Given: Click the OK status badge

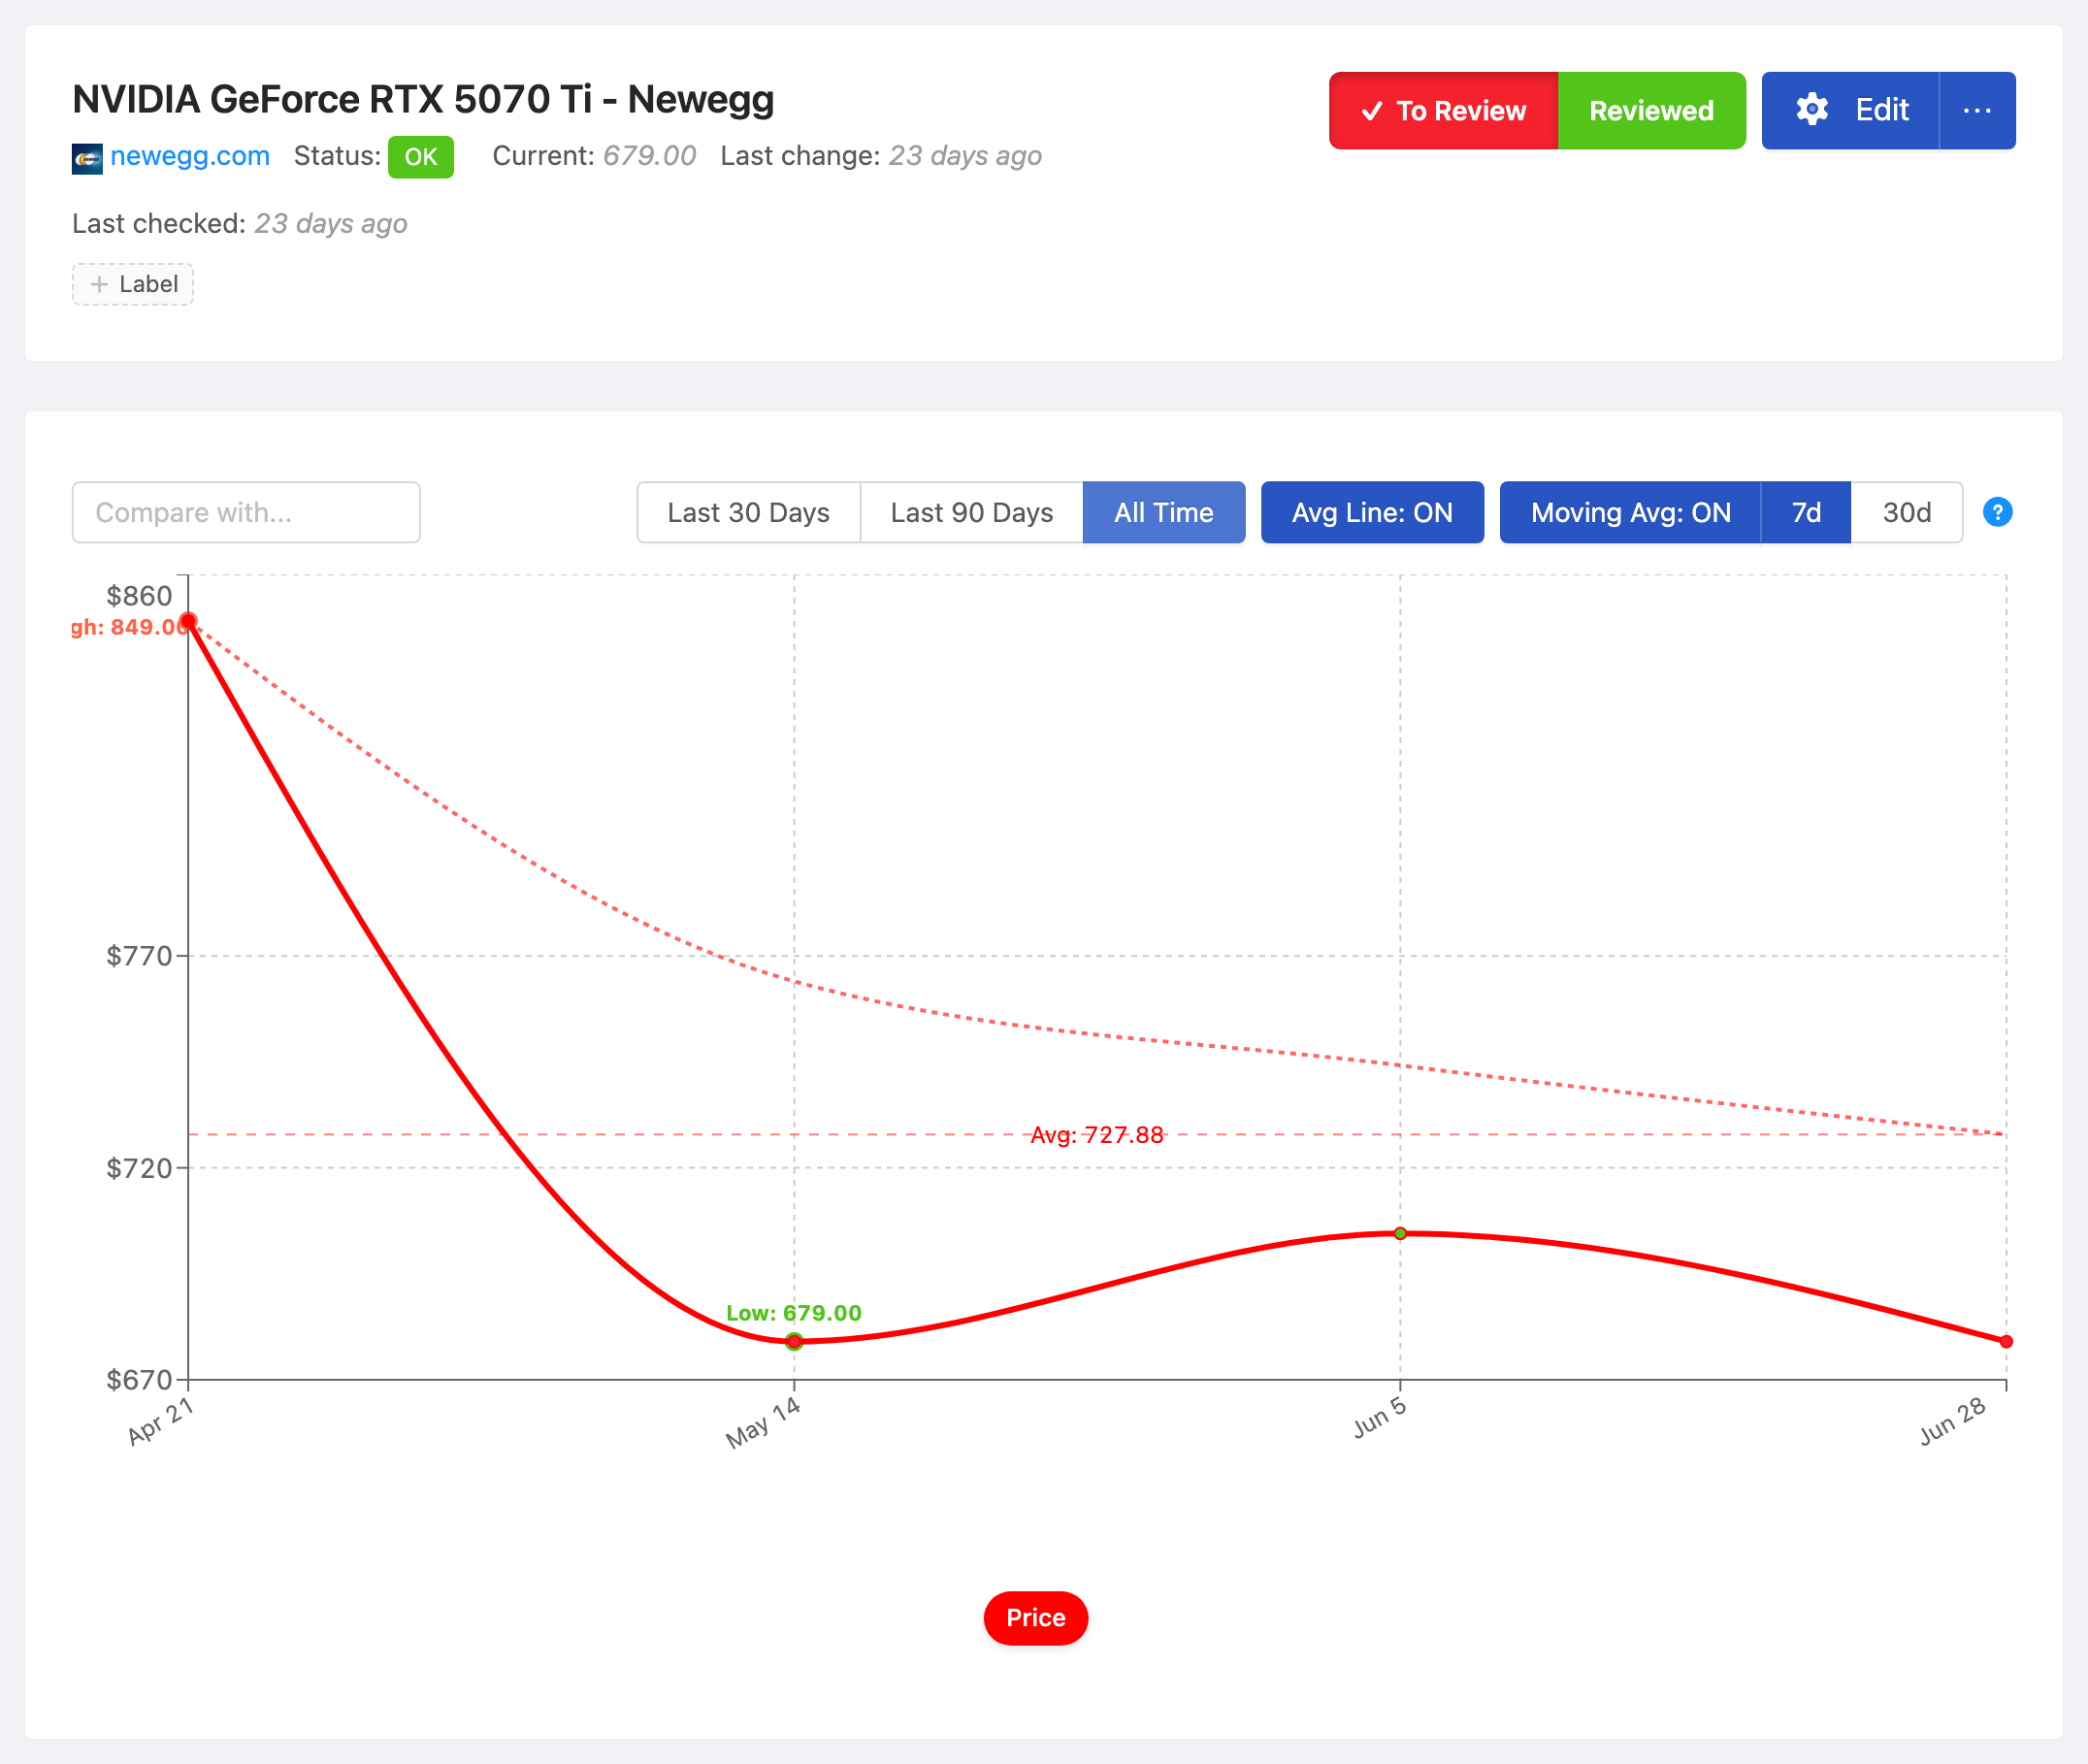Looking at the screenshot, I should (421, 157).
